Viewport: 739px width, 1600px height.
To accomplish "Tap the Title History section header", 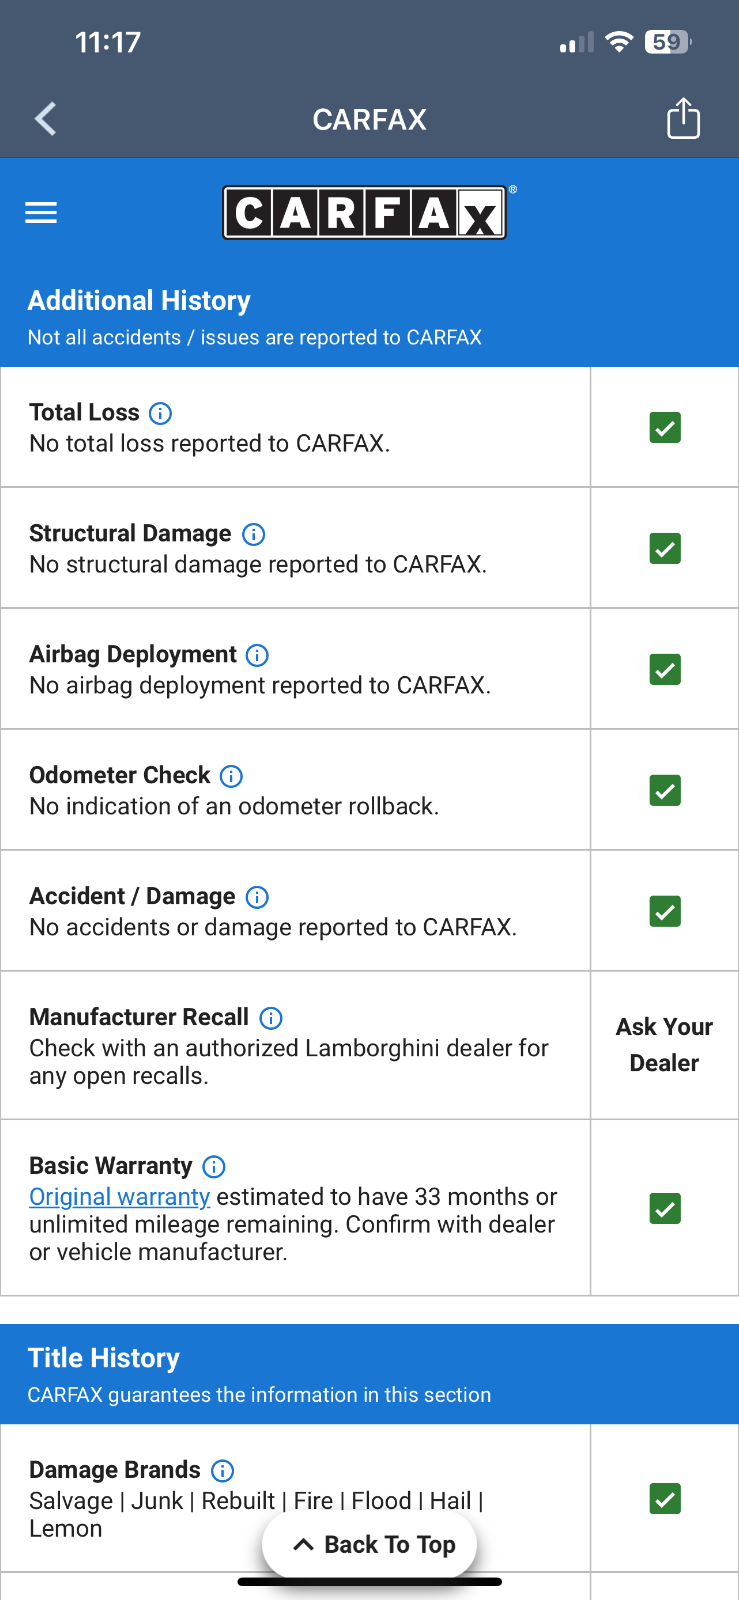I will 104,1358.
